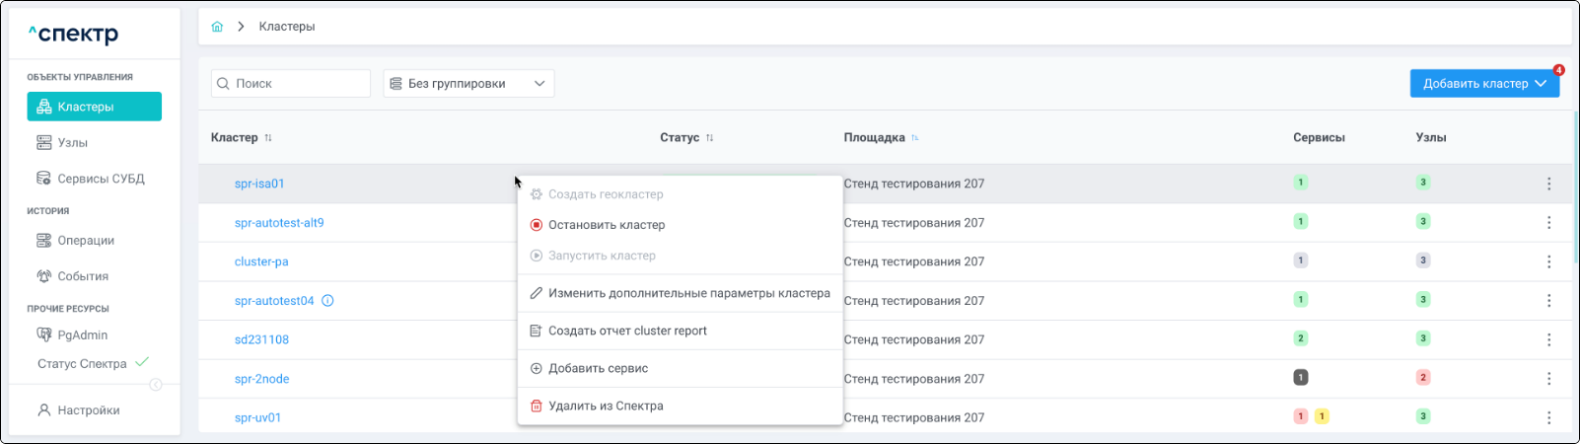Select Остановить кластер from context menu
This screenshot has width=1580, height=444.
point(606,225)
